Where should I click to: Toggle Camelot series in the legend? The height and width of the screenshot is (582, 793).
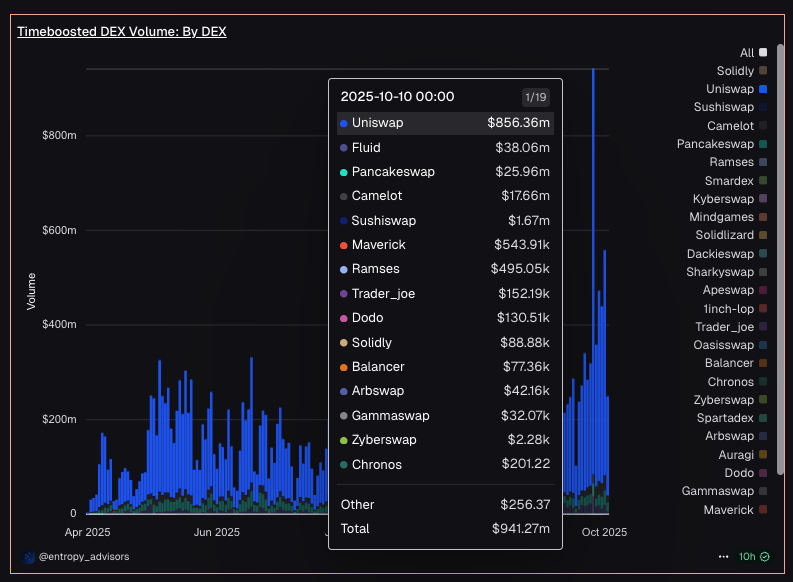coord(730,126)
